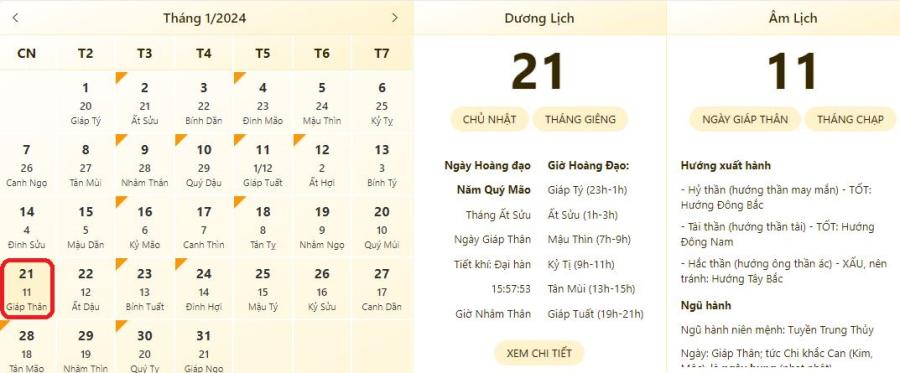Image resolution: width=900 pixels, height=373 pixels.
Task: Select day 8 Tân Mùi
Action: click(x=86, y=165)
